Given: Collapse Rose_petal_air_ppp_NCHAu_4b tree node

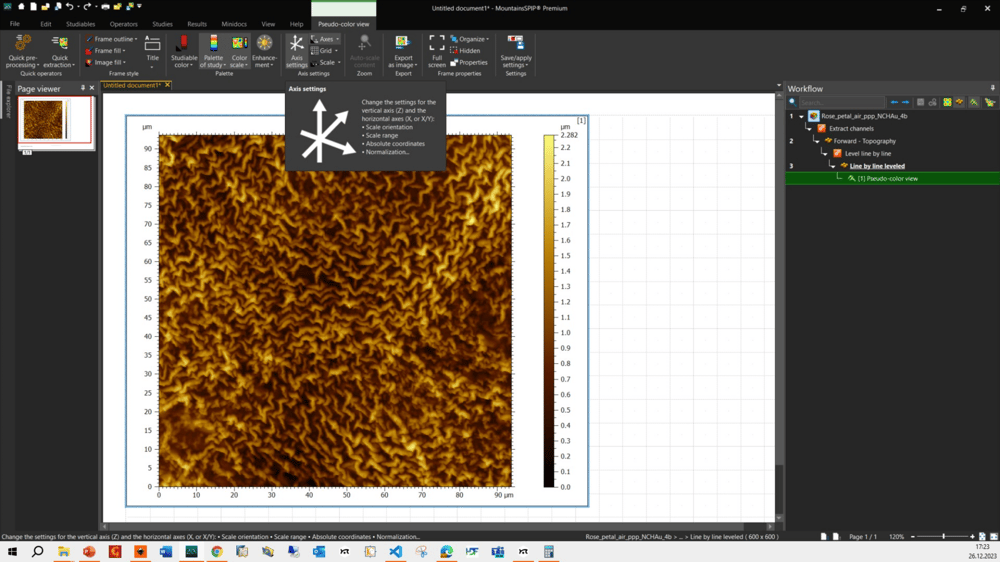Looking at the screenshot, I should (x=801, y=117).
